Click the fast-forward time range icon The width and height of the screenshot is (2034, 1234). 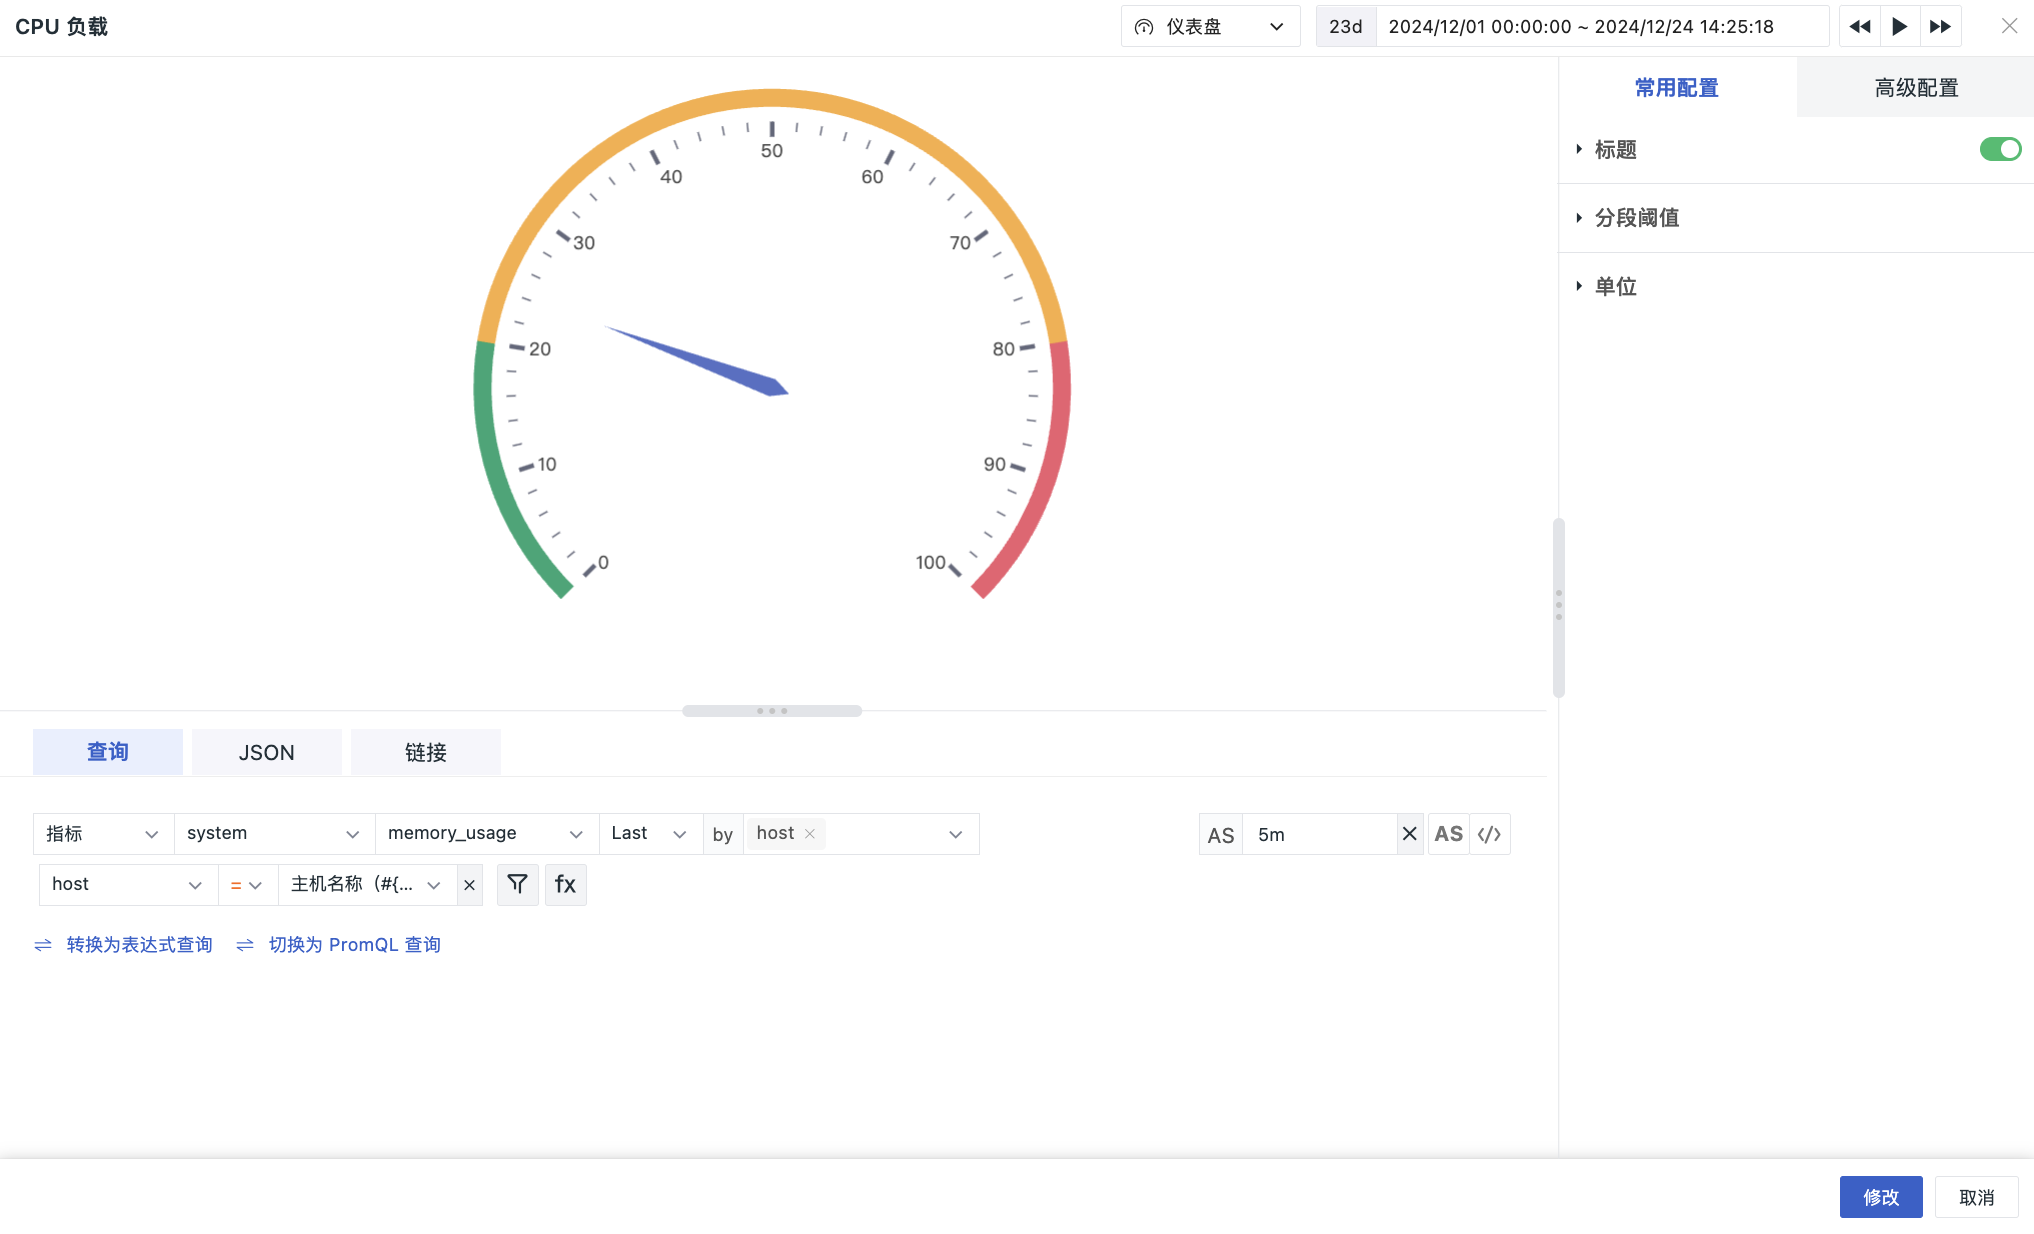(x=1940, y=27)
